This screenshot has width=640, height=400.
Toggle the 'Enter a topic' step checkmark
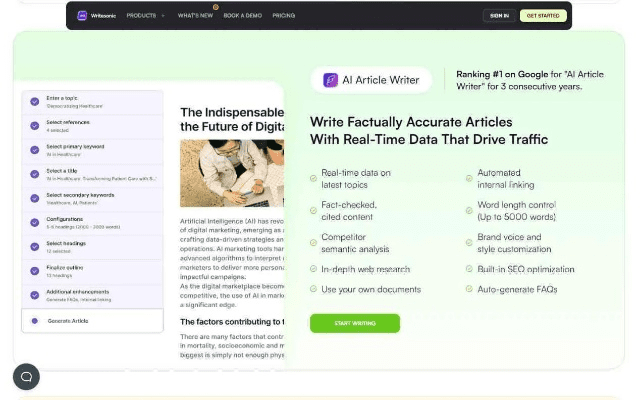(x=35, y=101)
